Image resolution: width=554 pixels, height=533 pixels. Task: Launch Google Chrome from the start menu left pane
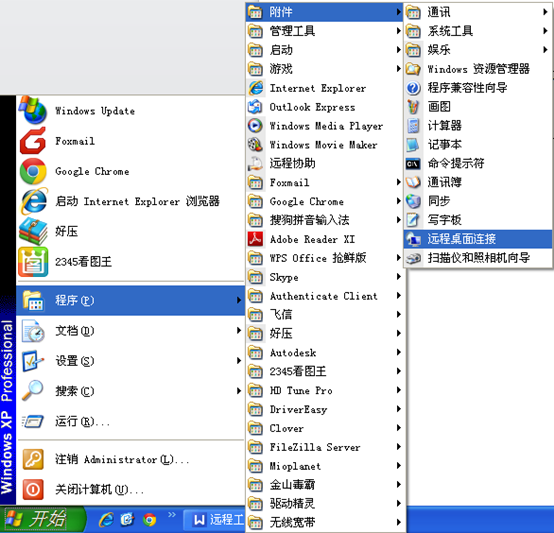coord(130,171)
